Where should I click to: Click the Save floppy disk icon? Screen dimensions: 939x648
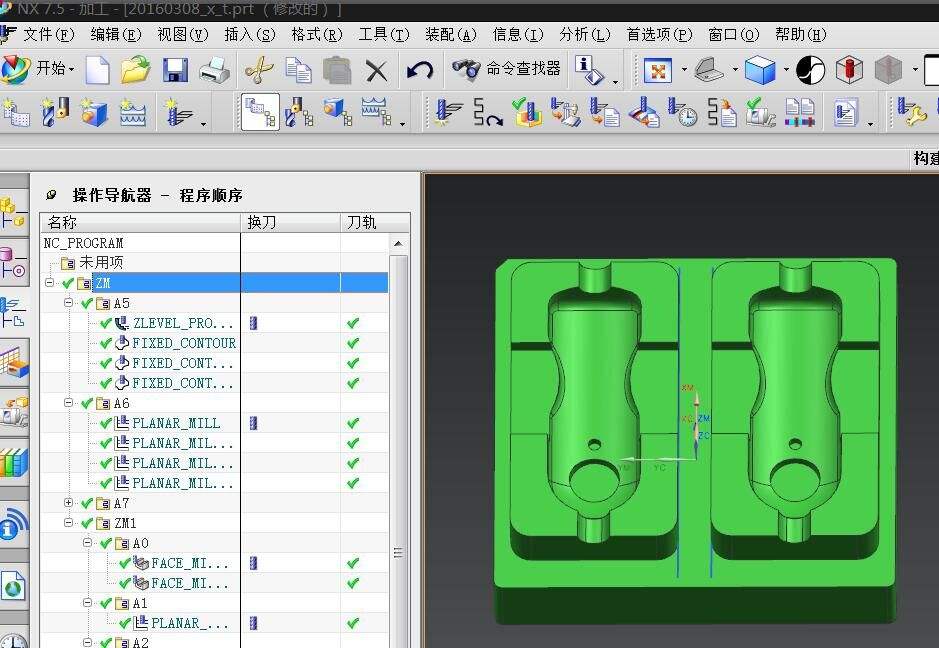[176, 70]
